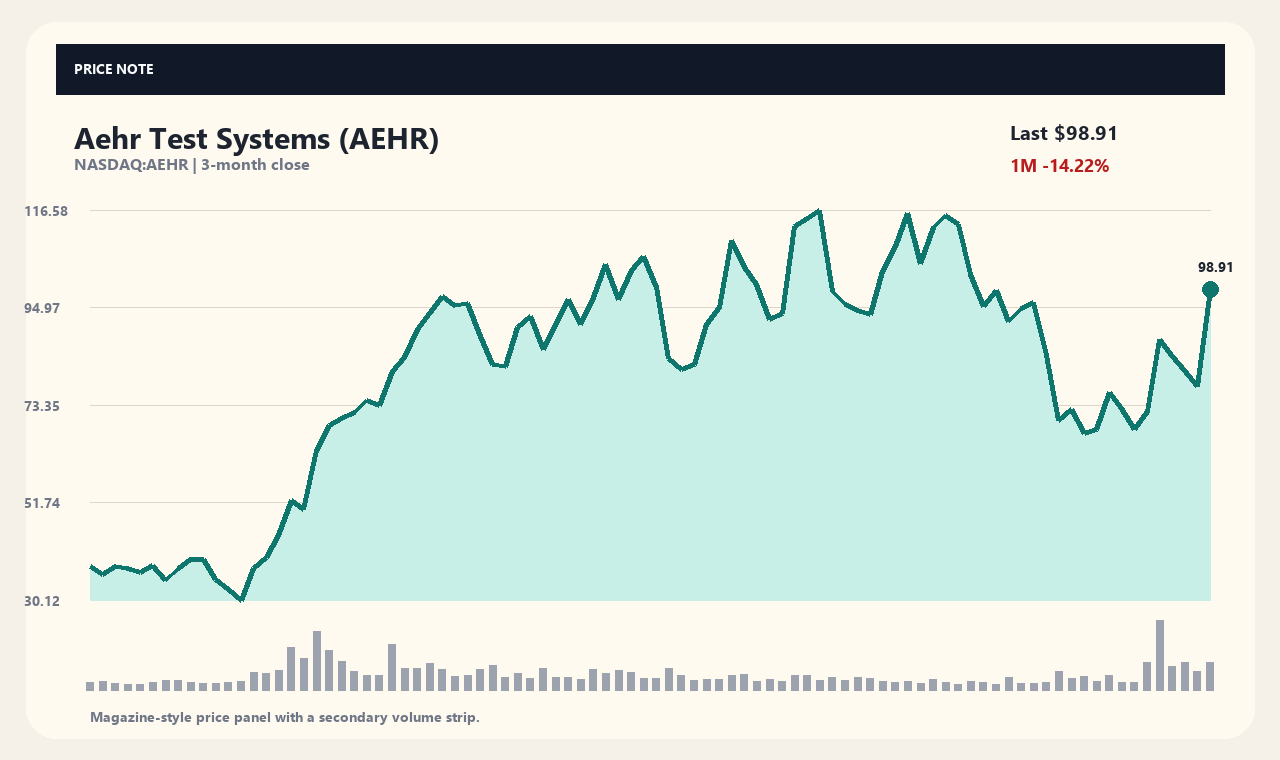Click the 94.97 y-axis label
This screenshot has width=1280, height=760.
[43, 308]
